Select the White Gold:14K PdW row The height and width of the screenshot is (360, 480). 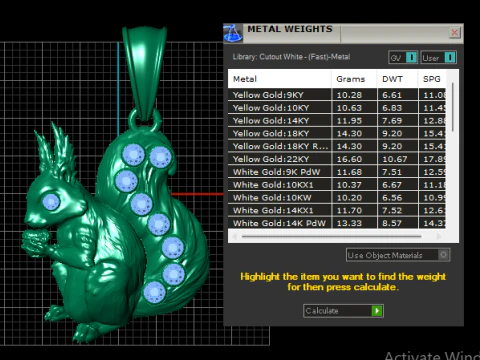tap(337, 223)
